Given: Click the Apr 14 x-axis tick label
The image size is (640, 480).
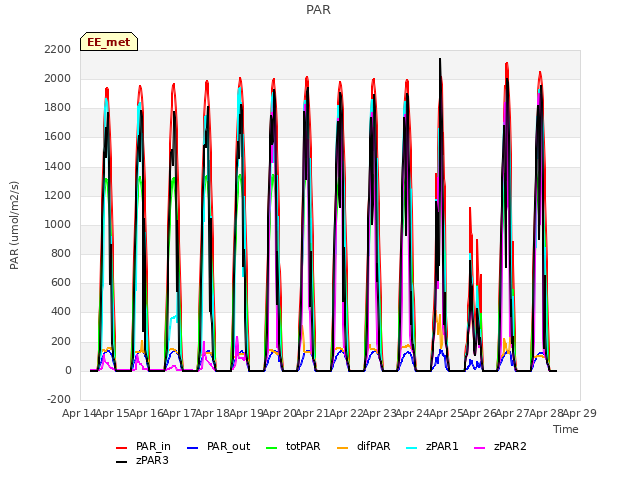Looking at the screenshot, I should point(79,413).
